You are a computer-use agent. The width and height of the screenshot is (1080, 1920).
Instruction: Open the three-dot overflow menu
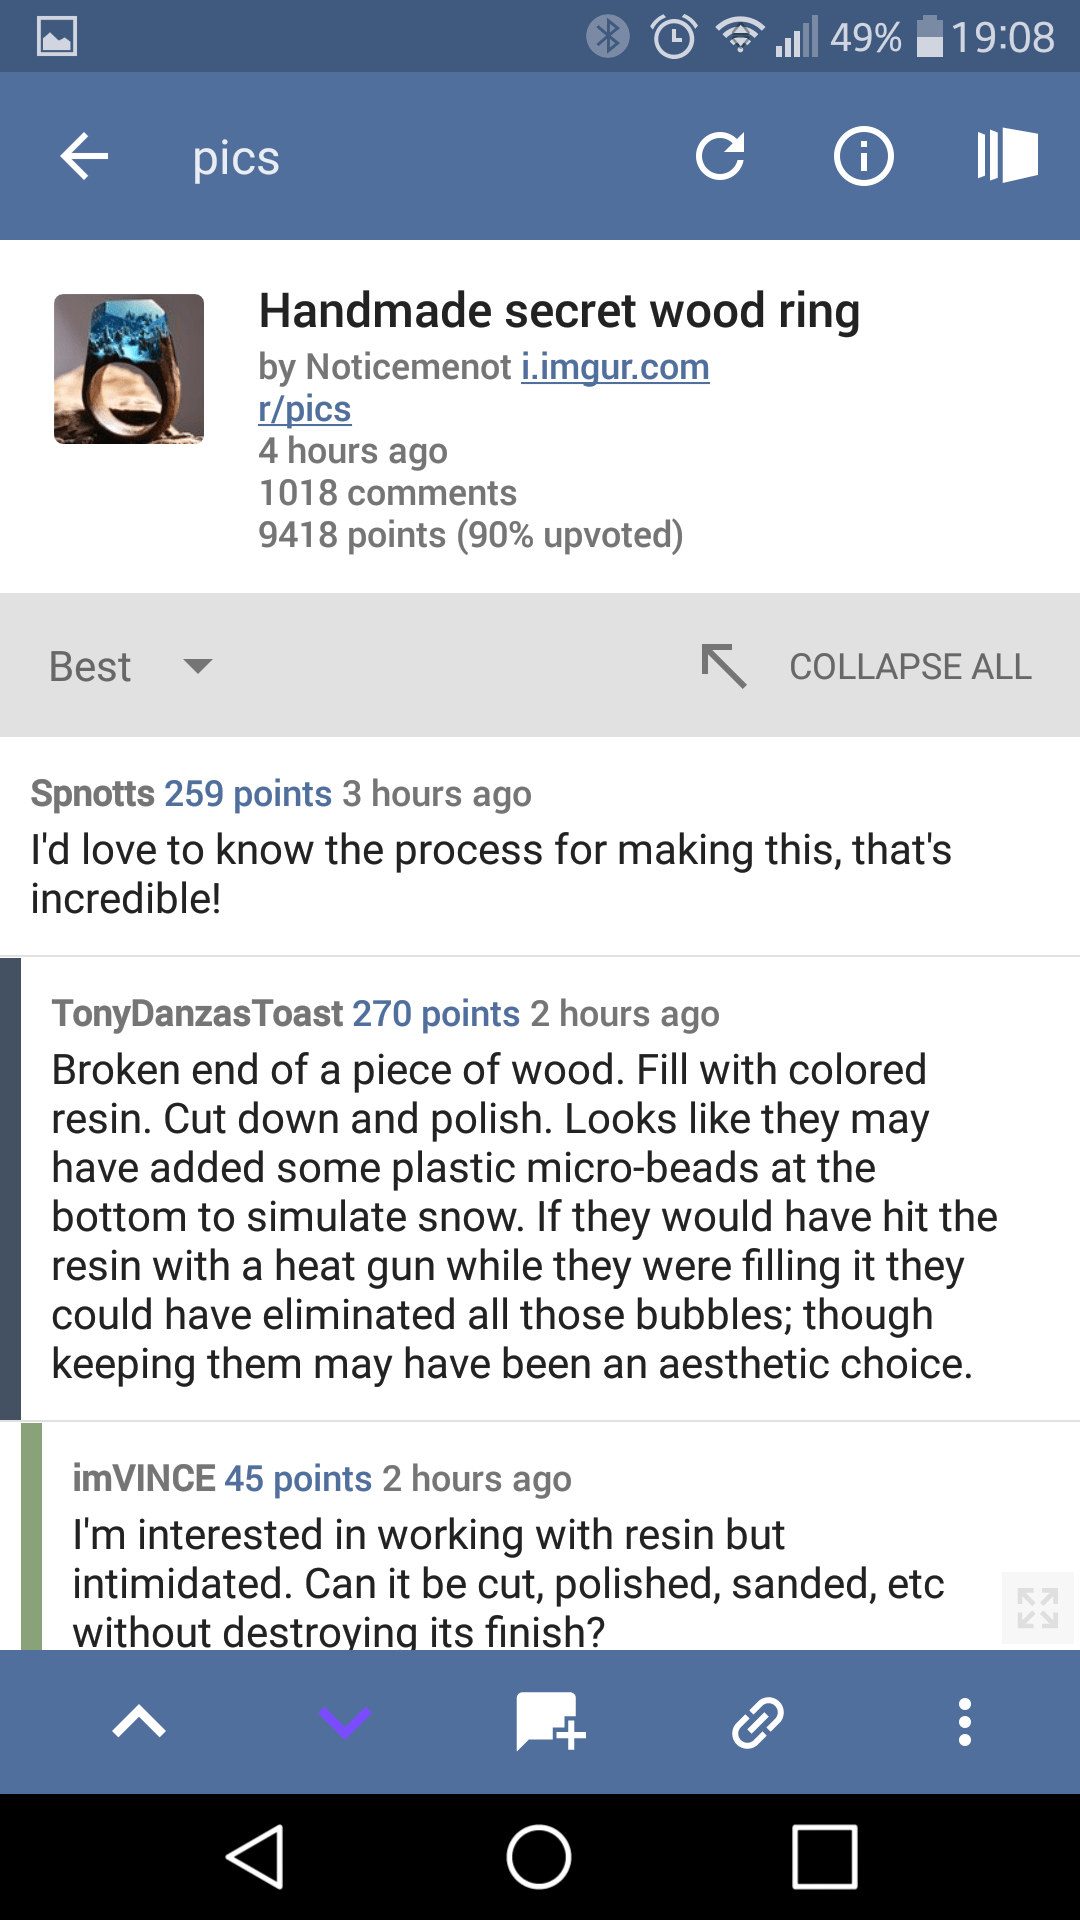[965, 1722]
